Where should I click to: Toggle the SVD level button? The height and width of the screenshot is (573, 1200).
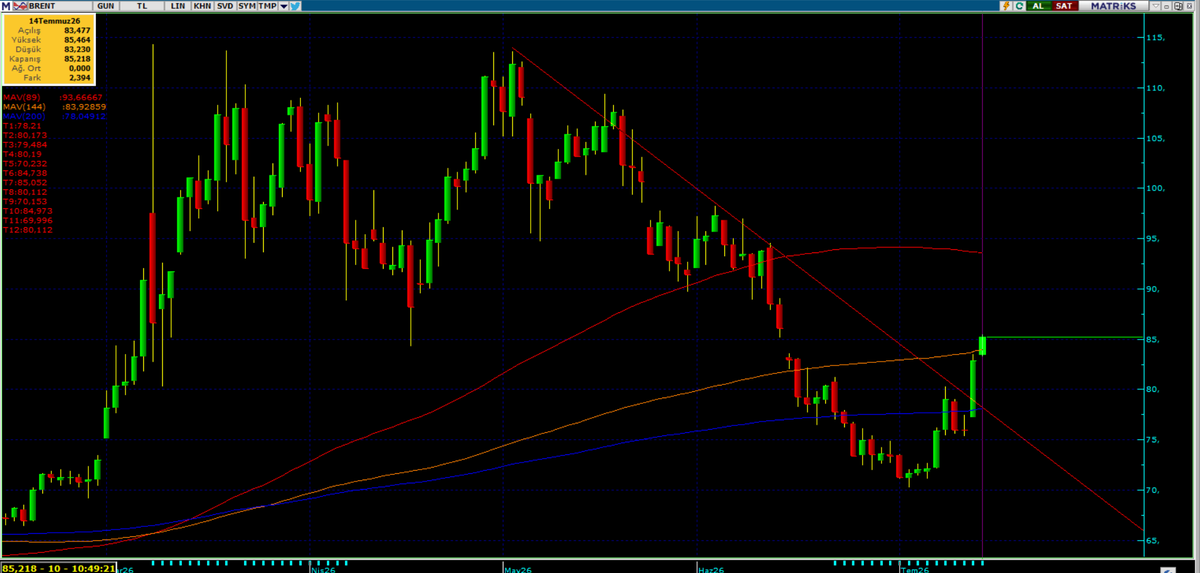[224, 6]
